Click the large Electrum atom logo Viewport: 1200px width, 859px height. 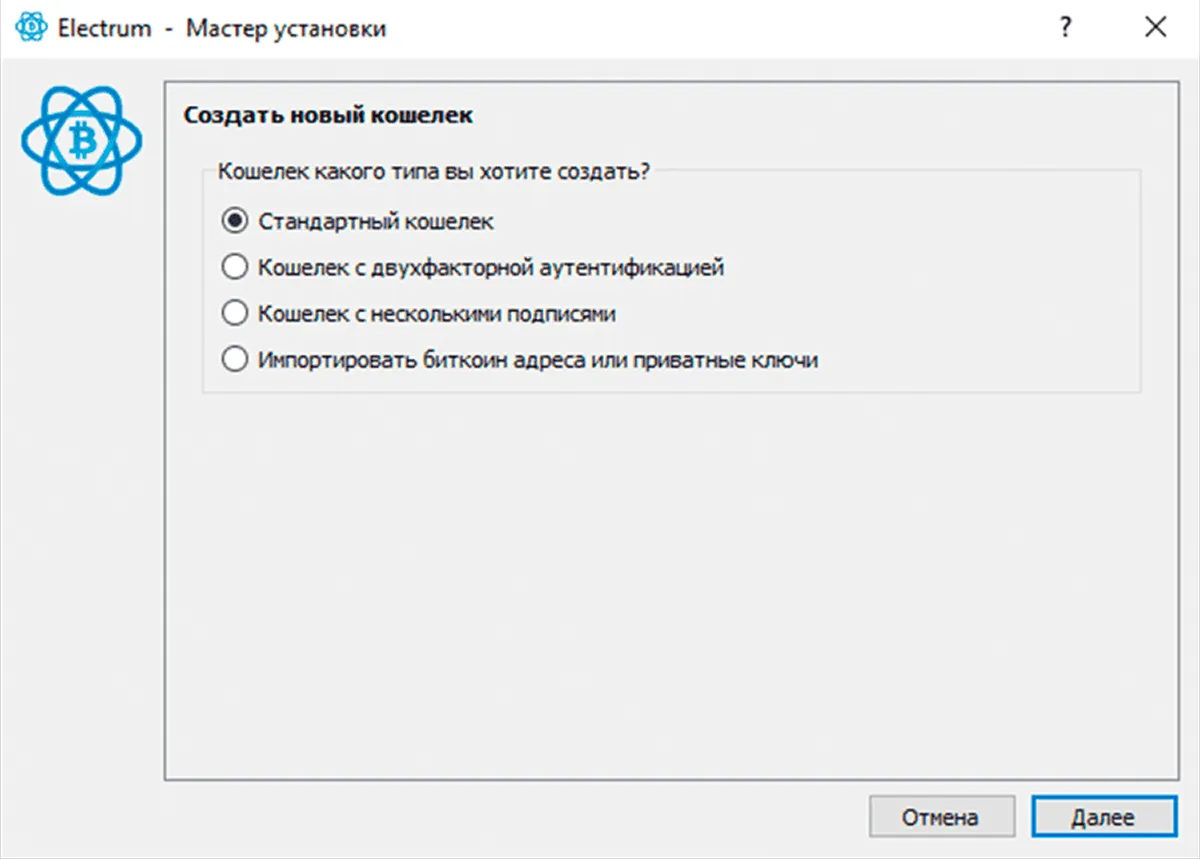pos(82,140)
